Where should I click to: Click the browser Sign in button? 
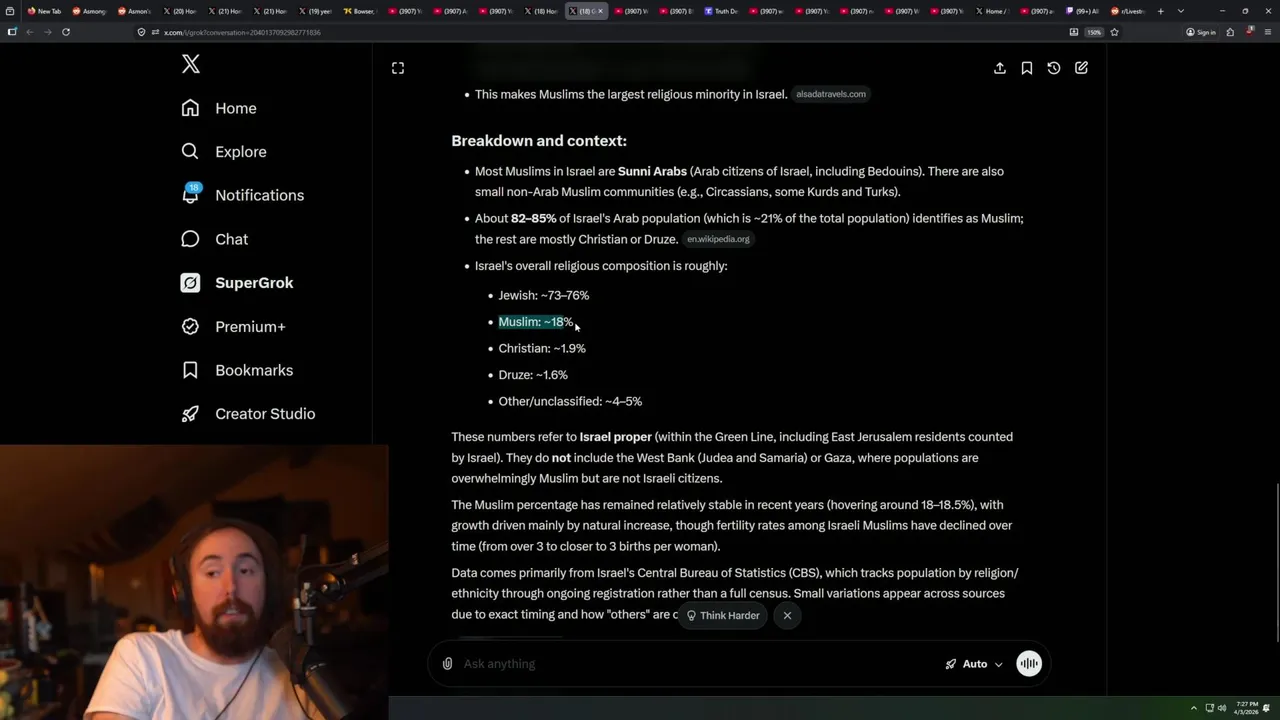1201,32
